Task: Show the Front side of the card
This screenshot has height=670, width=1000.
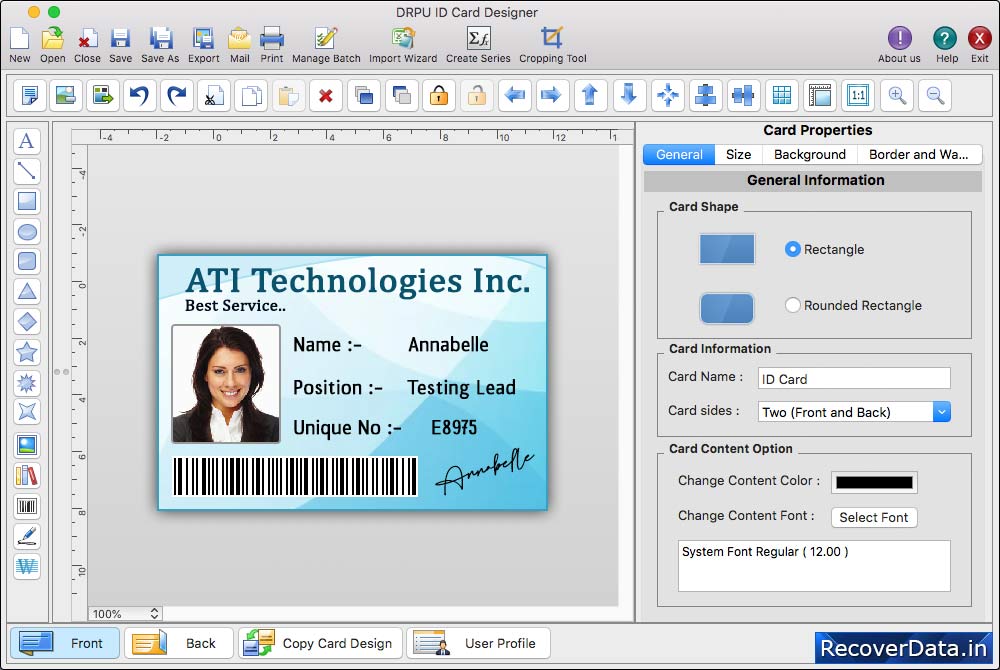Action: (x=65, y=643)
